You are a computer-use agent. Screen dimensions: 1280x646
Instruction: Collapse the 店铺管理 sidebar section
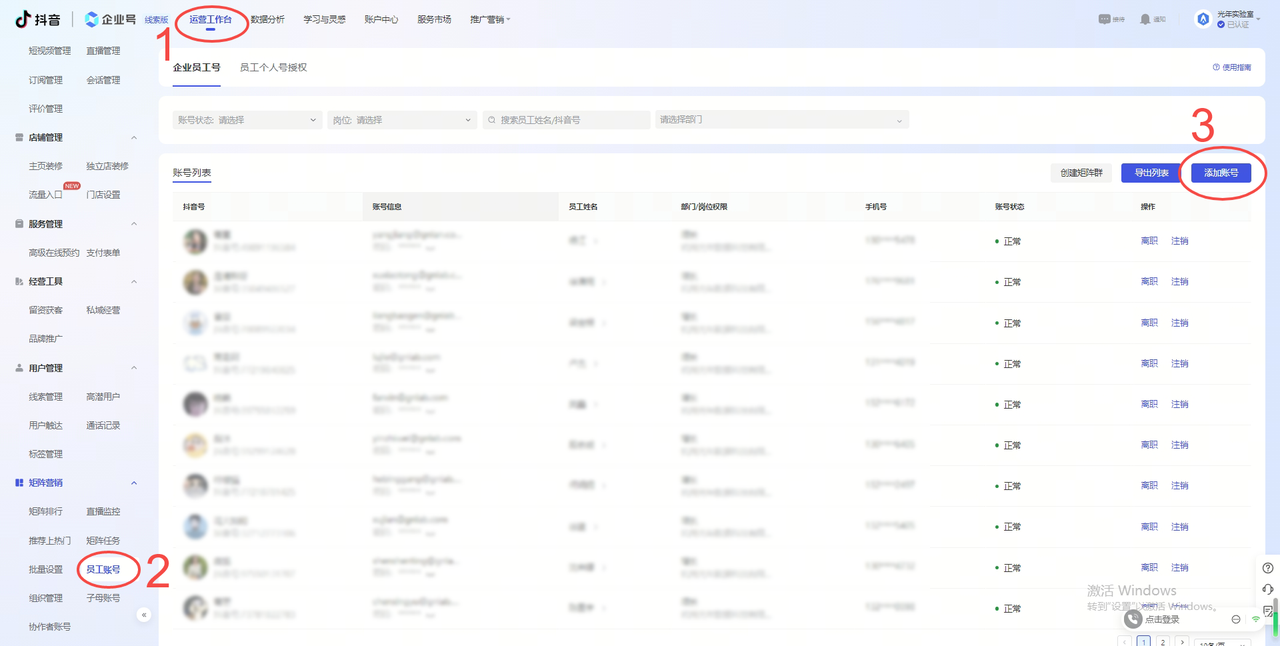click(134, 138)
